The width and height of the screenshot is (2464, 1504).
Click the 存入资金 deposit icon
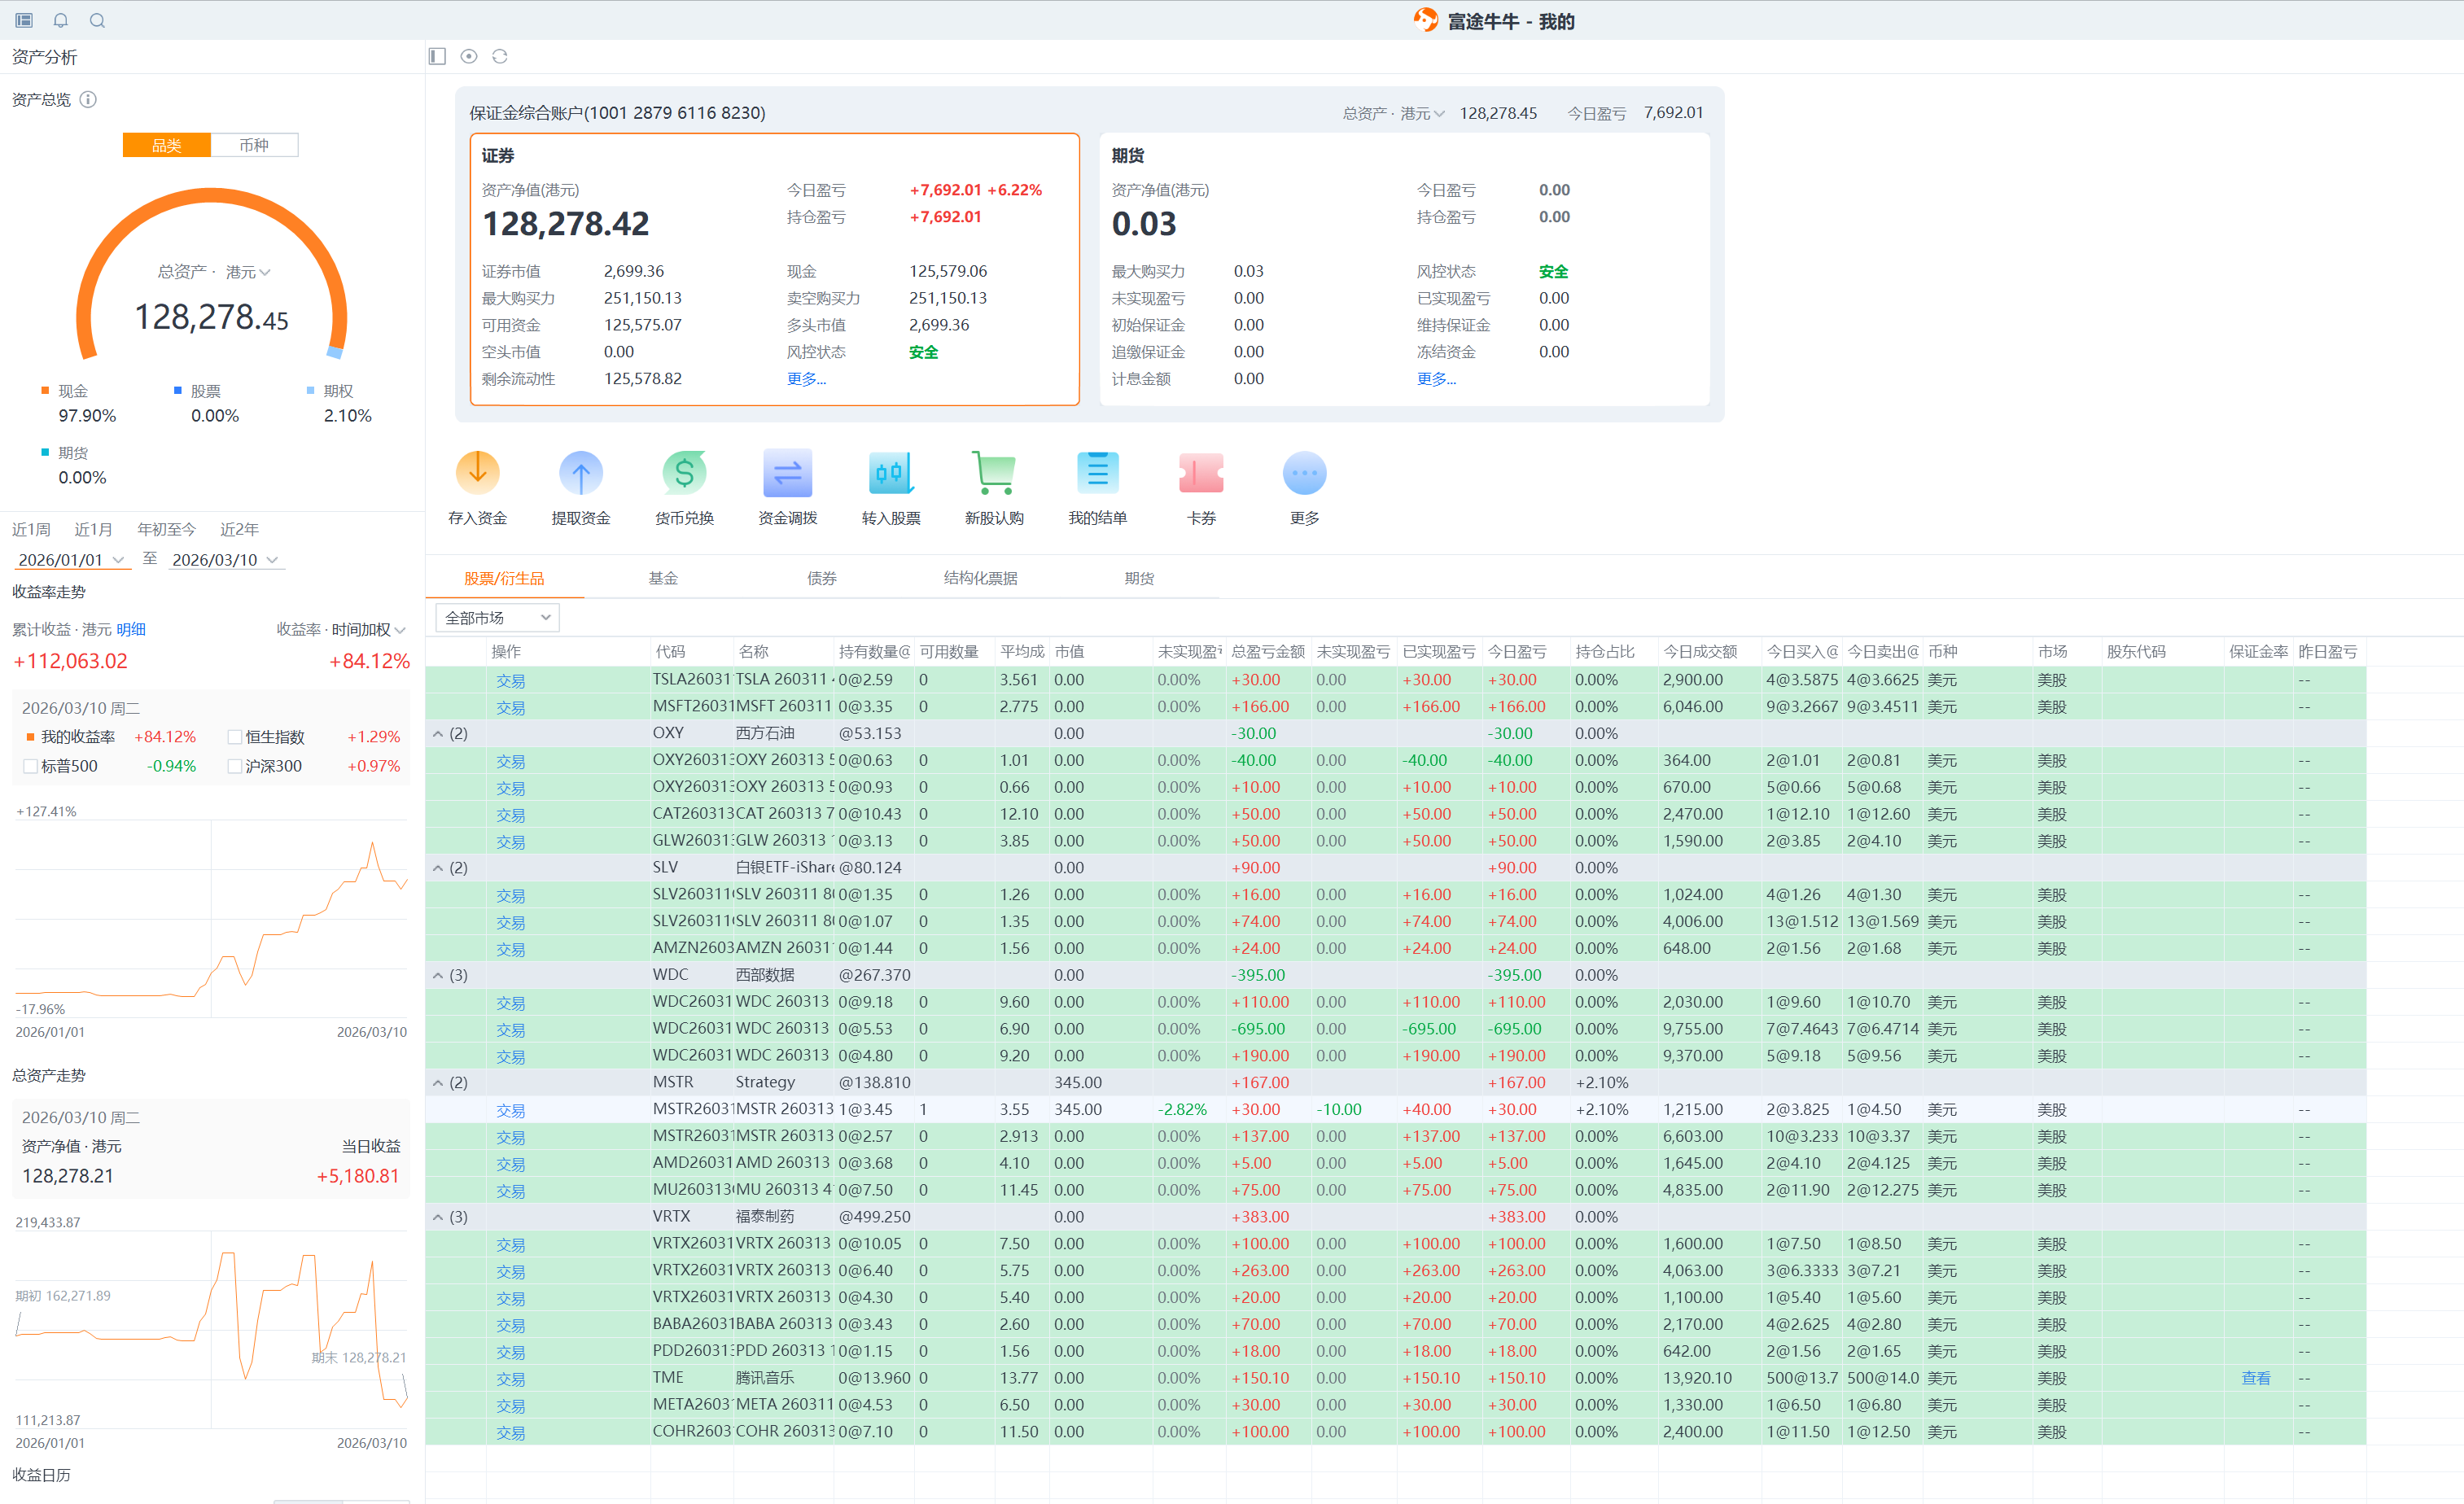tap(477, 473)
